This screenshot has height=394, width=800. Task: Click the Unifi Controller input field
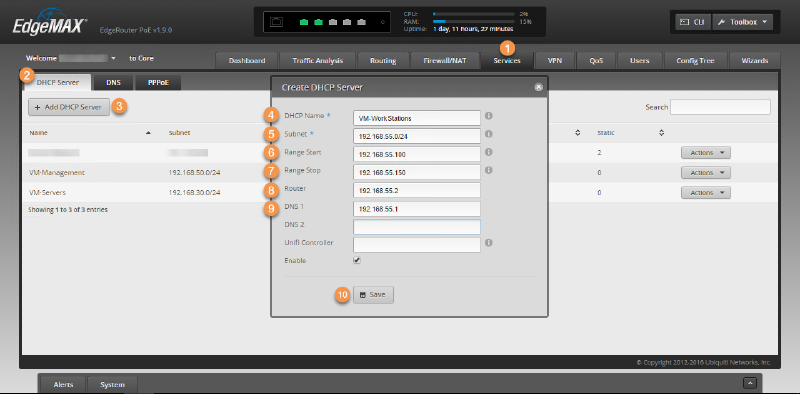point(417,244)
